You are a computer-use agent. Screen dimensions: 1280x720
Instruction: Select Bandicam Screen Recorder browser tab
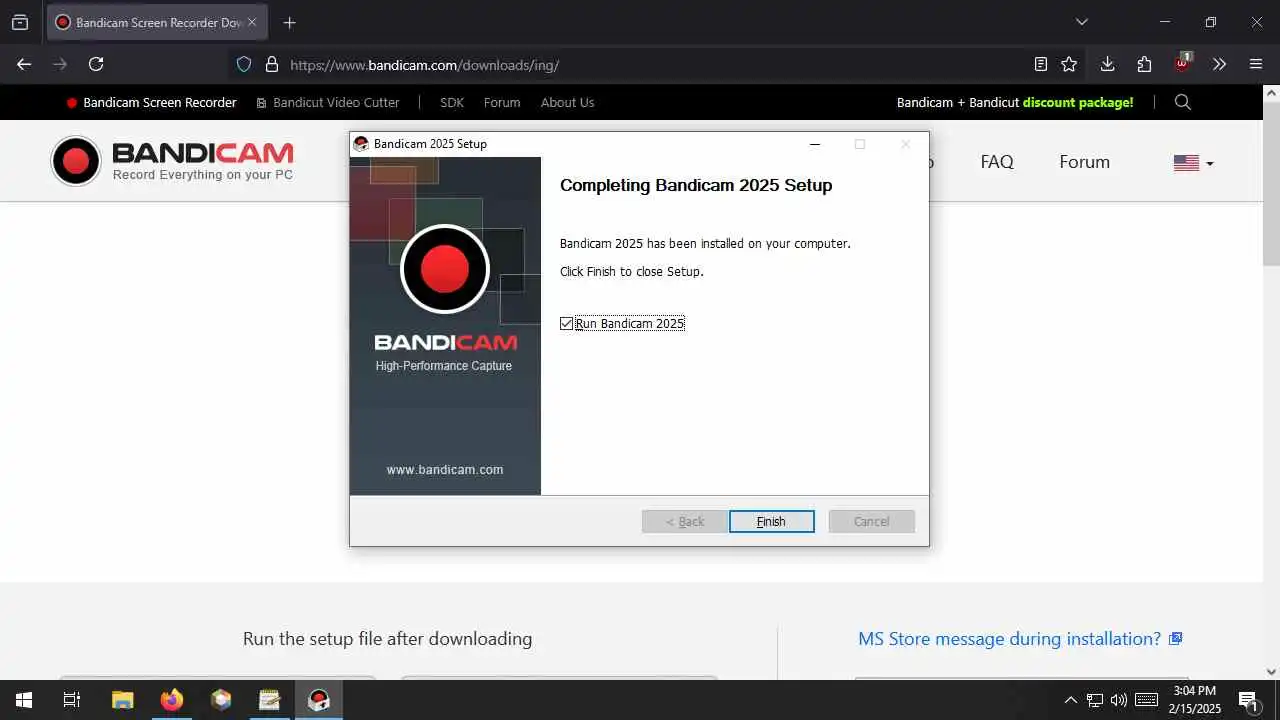(157, 22)
